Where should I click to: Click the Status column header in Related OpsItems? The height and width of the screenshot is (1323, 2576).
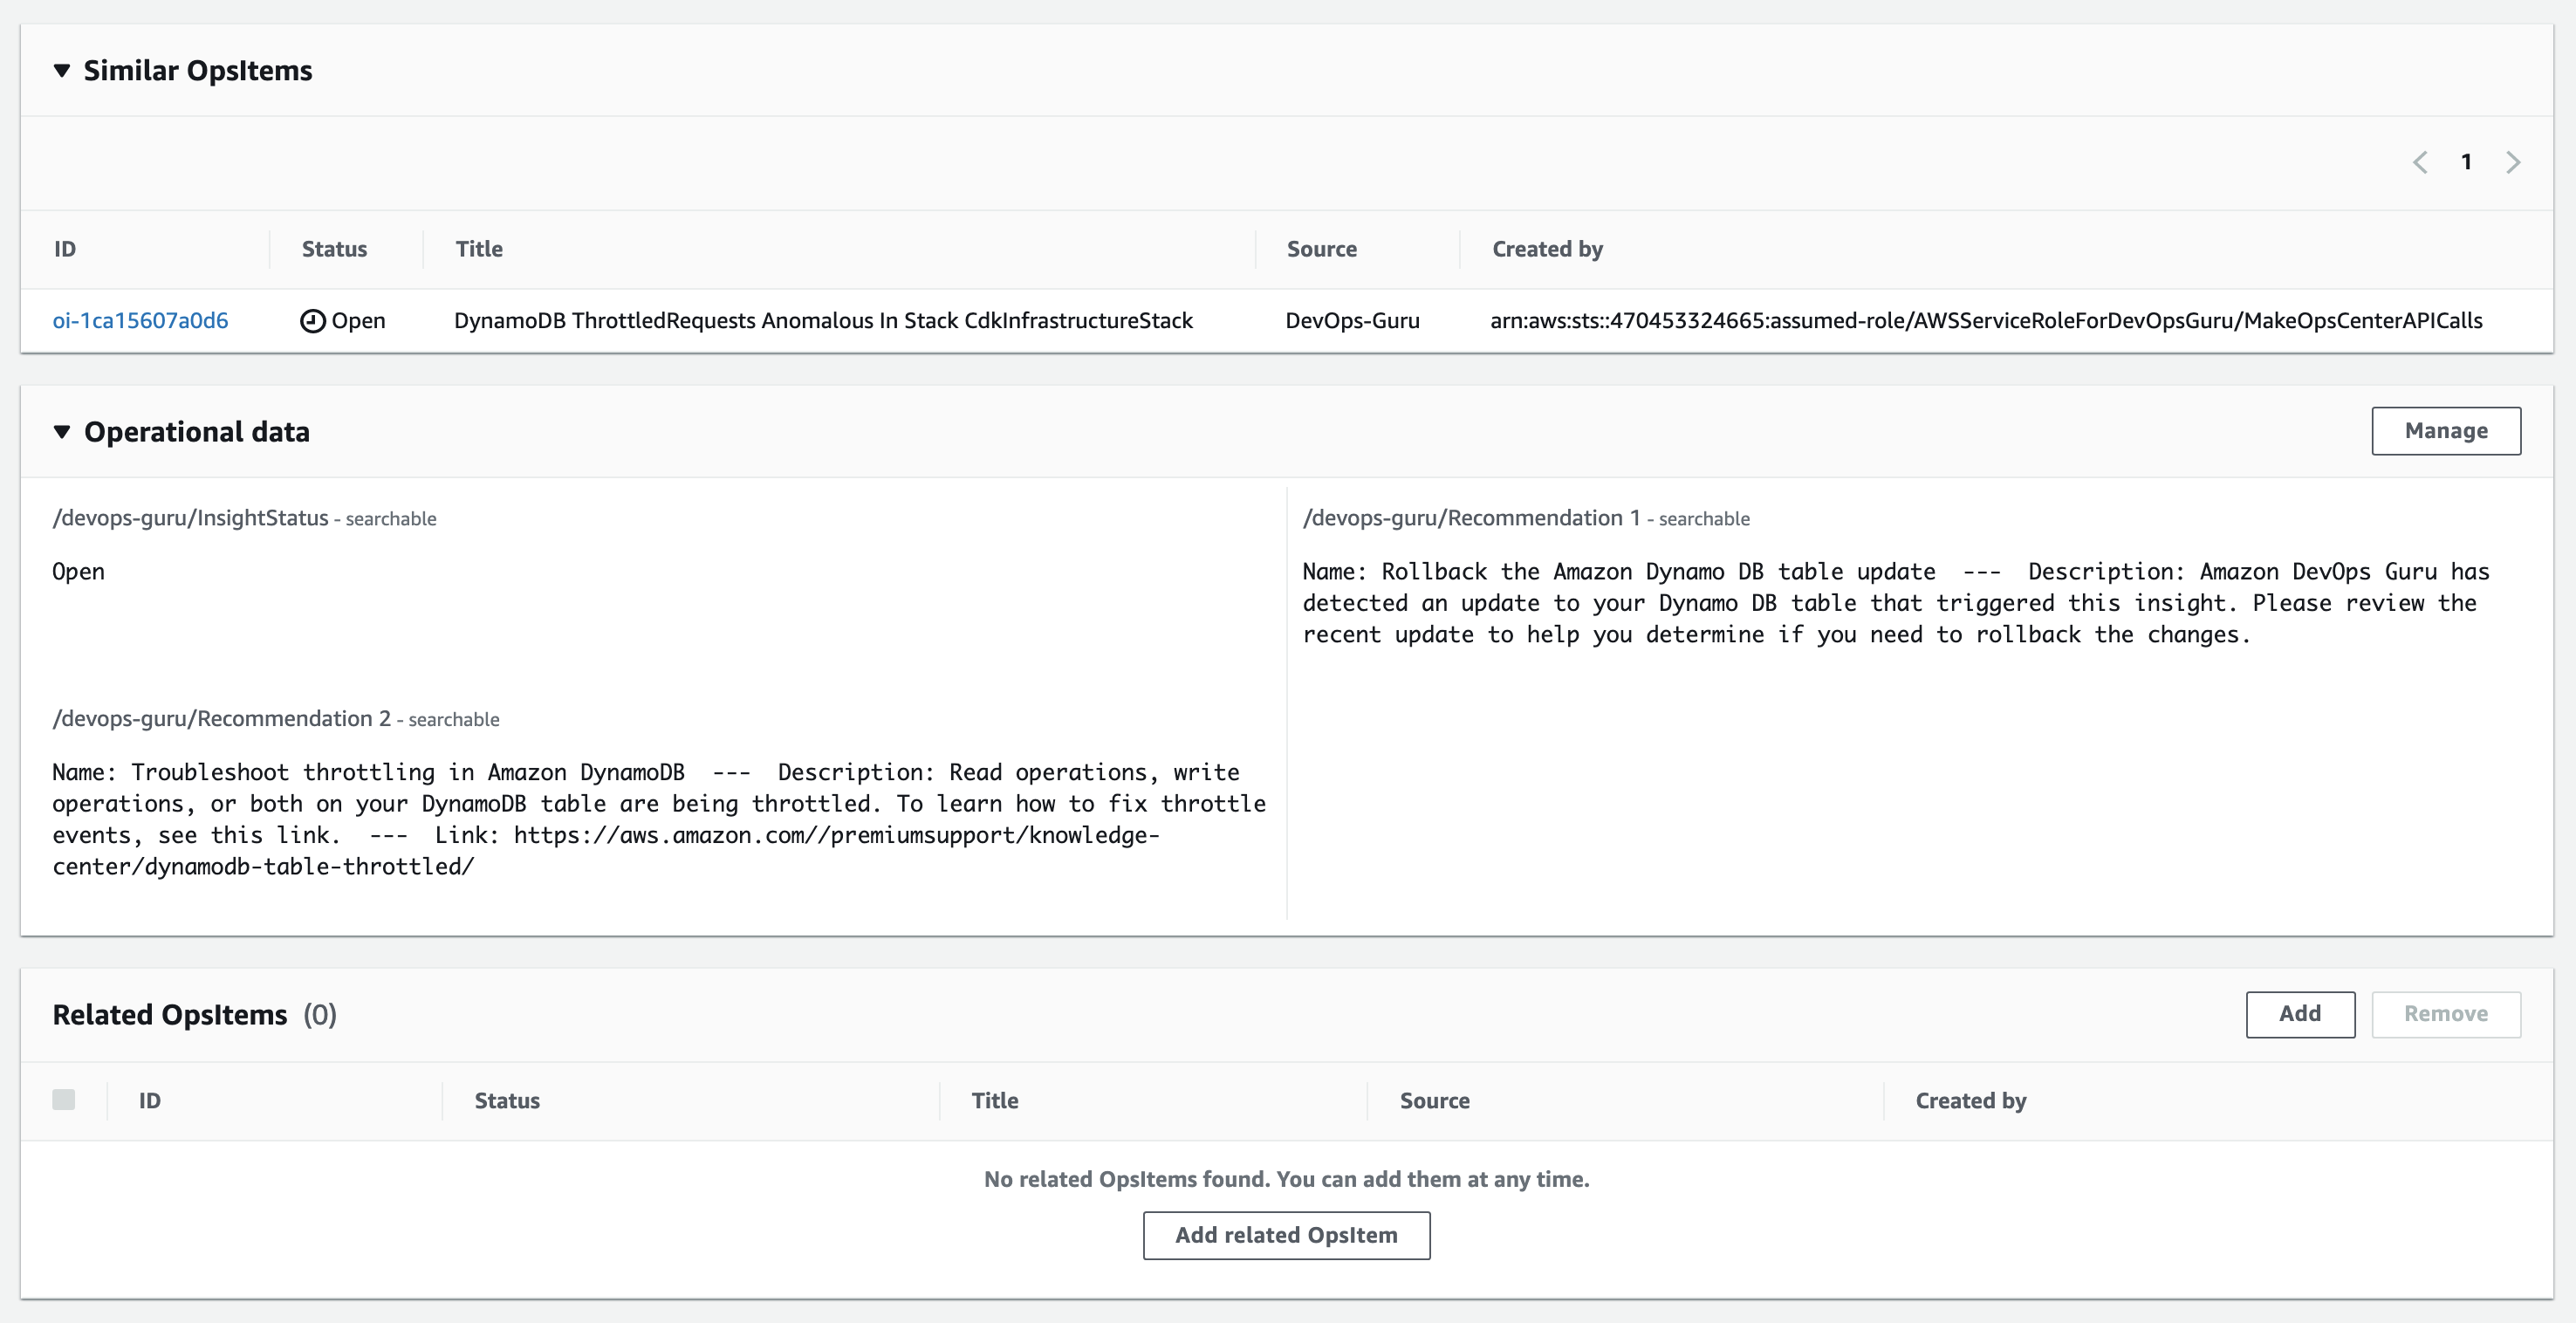coord(507,1100)
